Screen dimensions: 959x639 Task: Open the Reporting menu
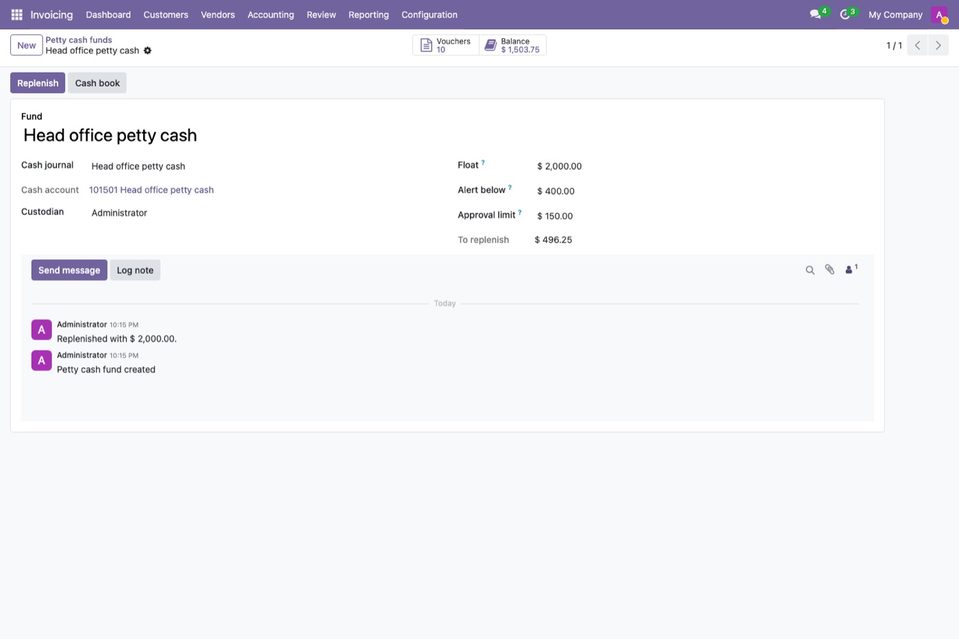[x=368, y=15]
